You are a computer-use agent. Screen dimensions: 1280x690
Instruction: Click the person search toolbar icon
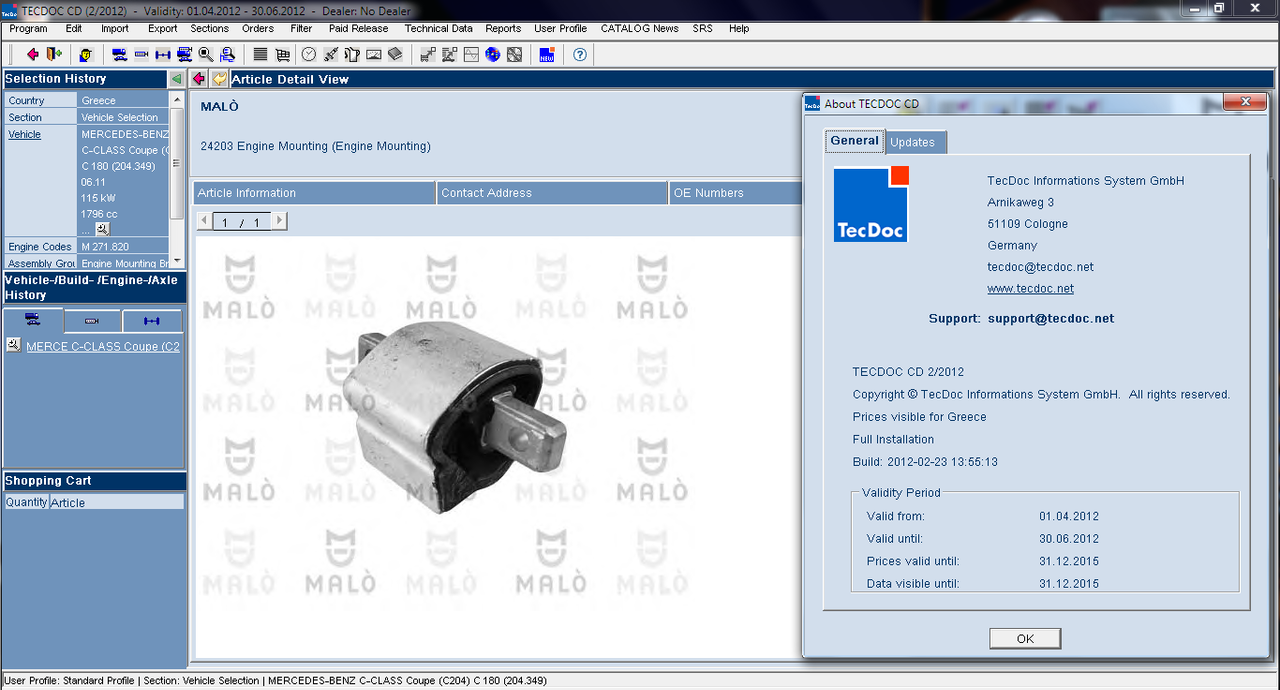click(227, 54)
